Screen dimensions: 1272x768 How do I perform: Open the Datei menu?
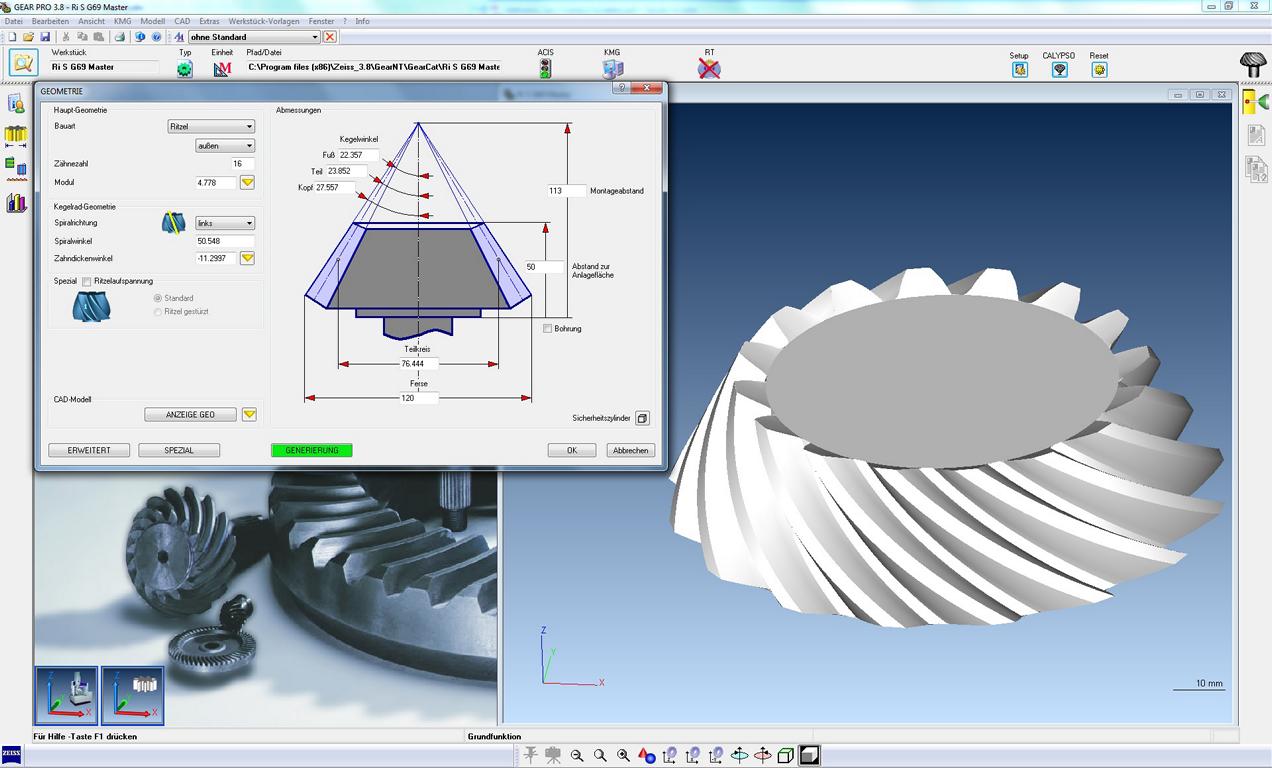pos(14,21)
